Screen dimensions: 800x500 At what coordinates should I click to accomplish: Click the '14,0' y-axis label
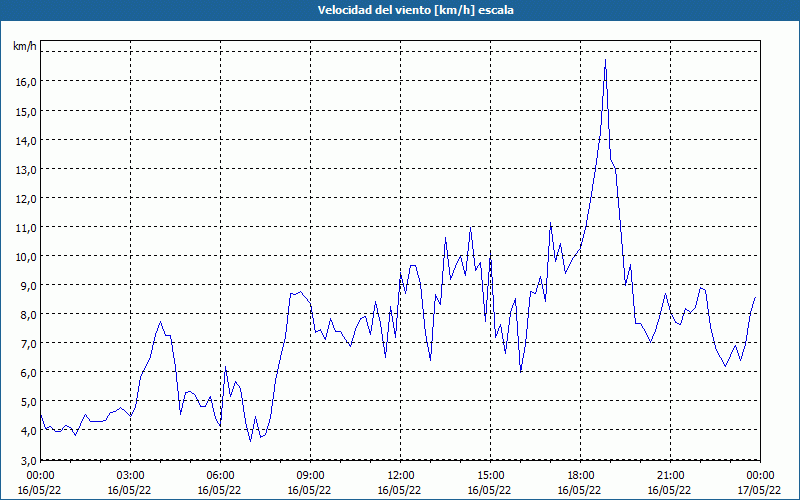[x=26, y=140]
